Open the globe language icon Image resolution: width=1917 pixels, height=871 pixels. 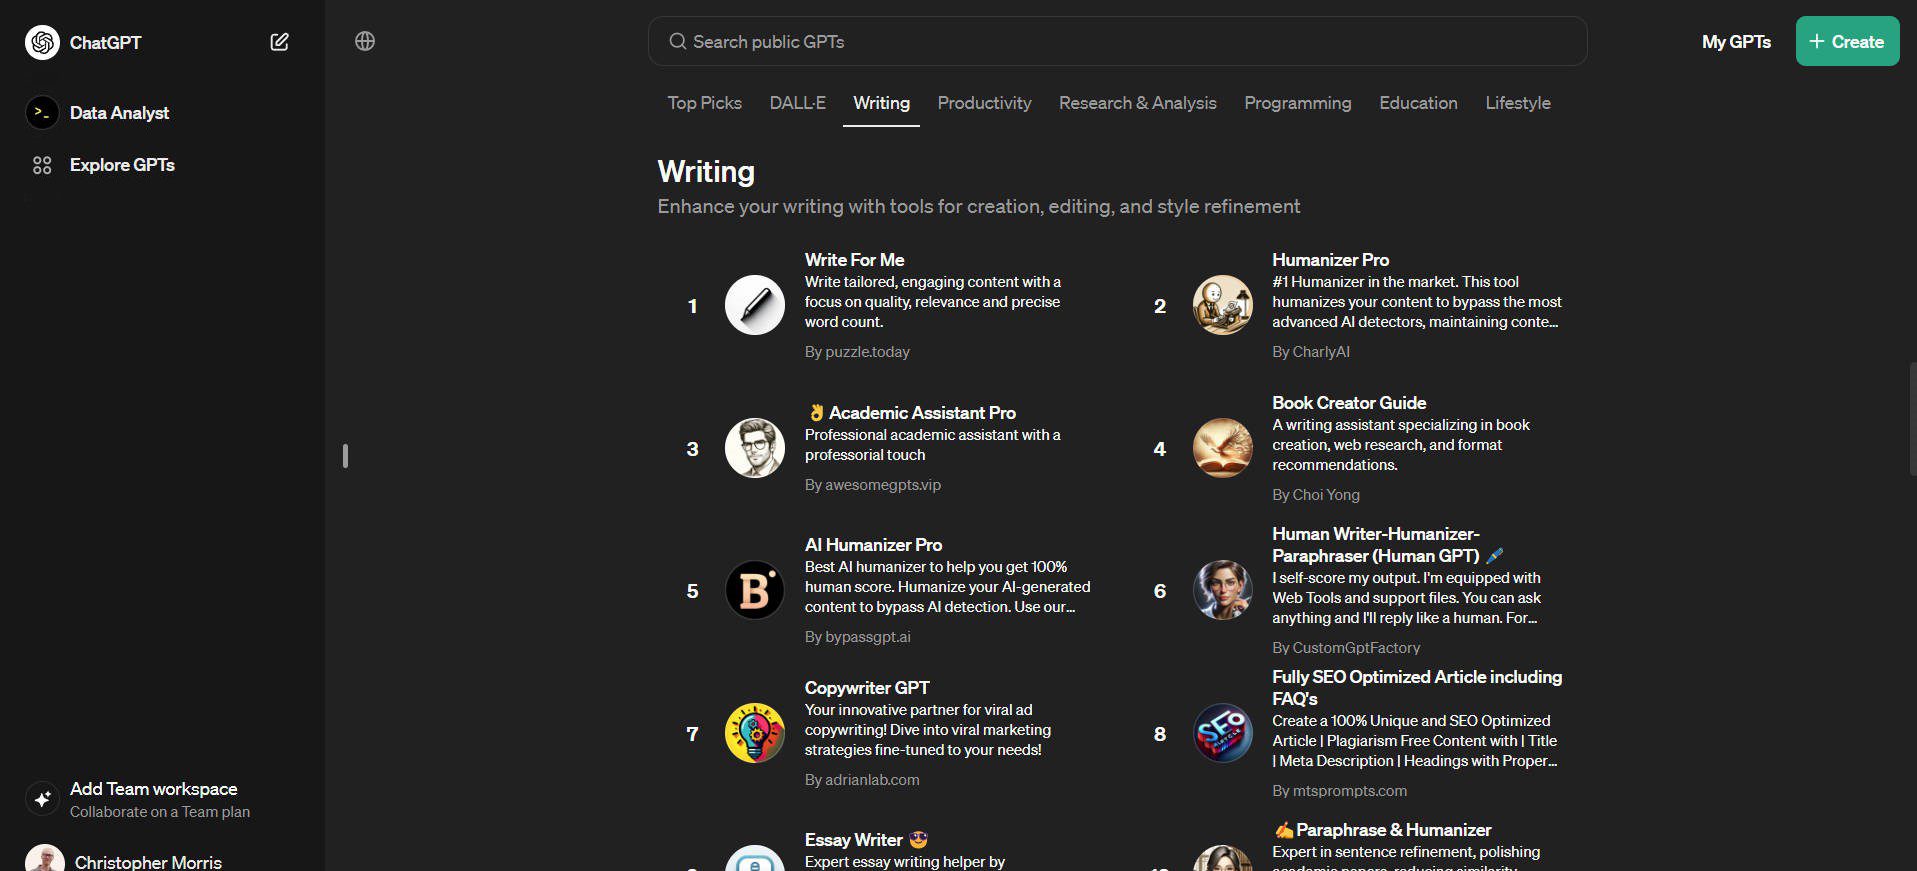[x=365, y=41]
